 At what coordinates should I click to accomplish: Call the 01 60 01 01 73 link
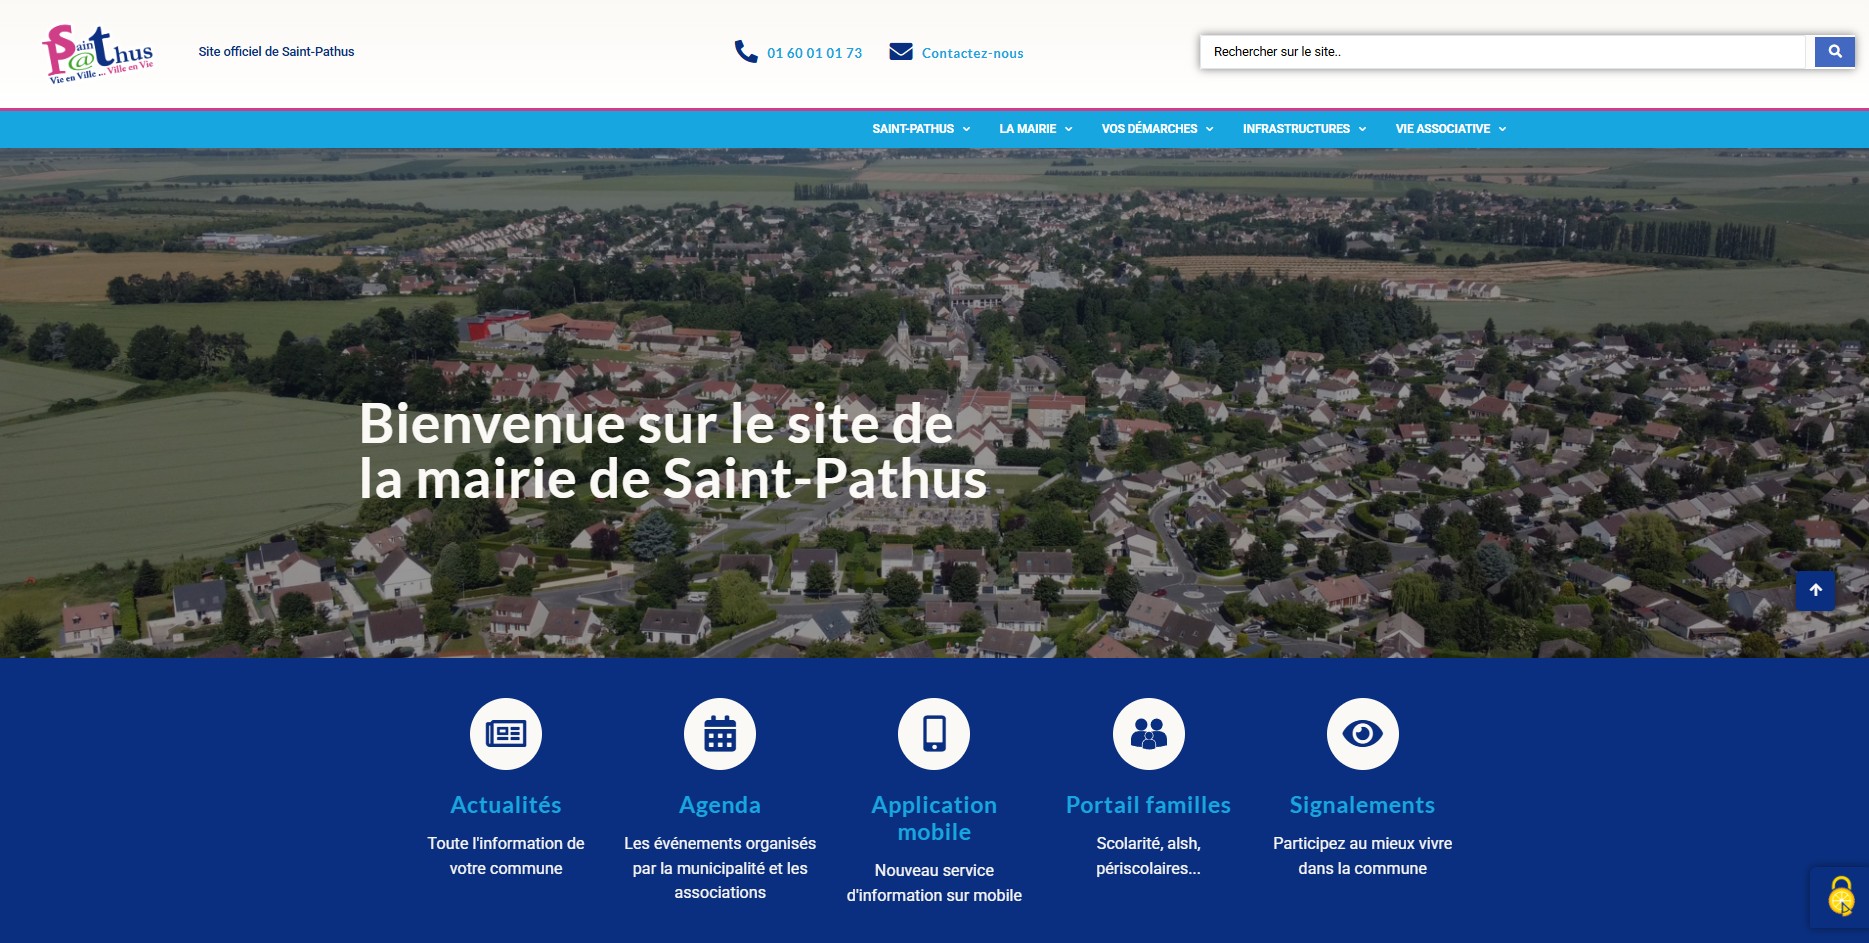point(814,53)
